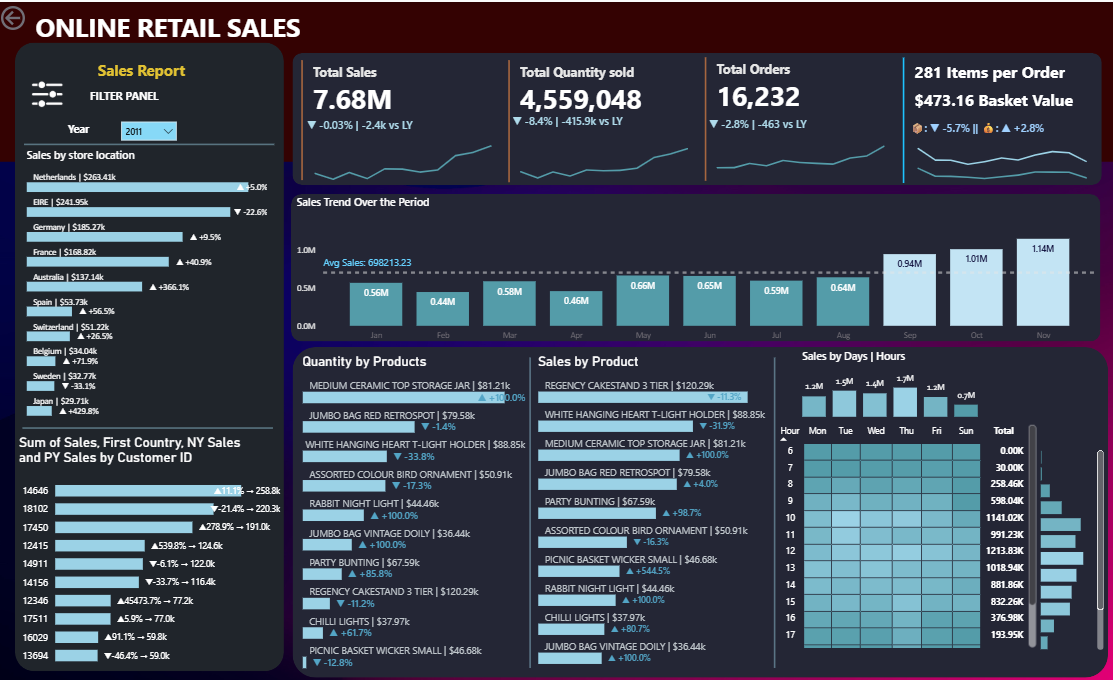Click the down triangle under Total Orders
1113x680 pixels.
click(713, 124)
